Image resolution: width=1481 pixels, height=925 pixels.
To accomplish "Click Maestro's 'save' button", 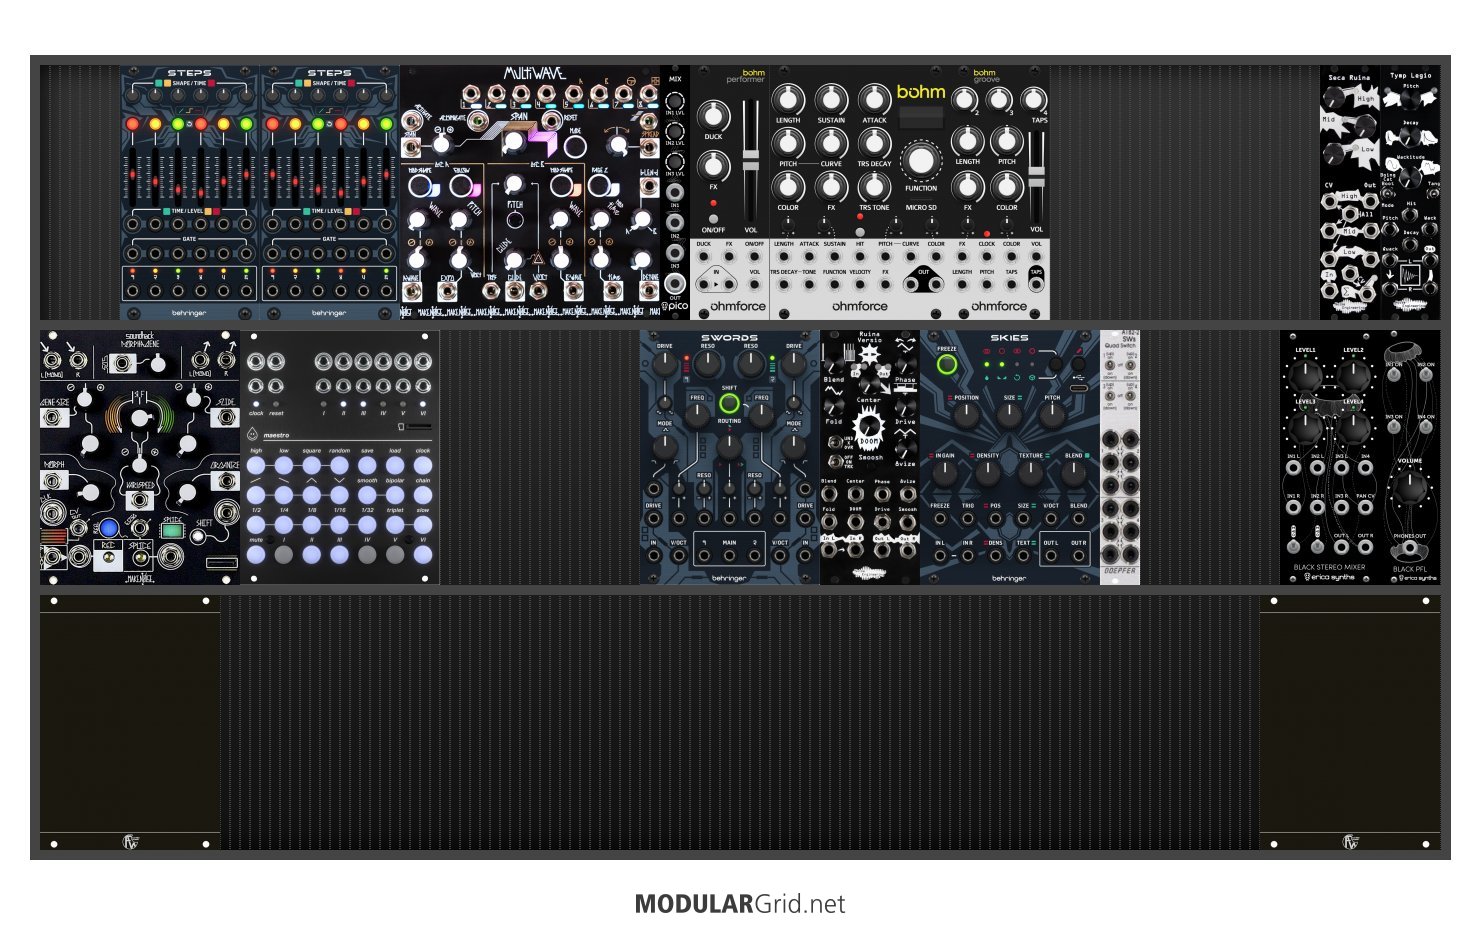I will click(367, 466).
